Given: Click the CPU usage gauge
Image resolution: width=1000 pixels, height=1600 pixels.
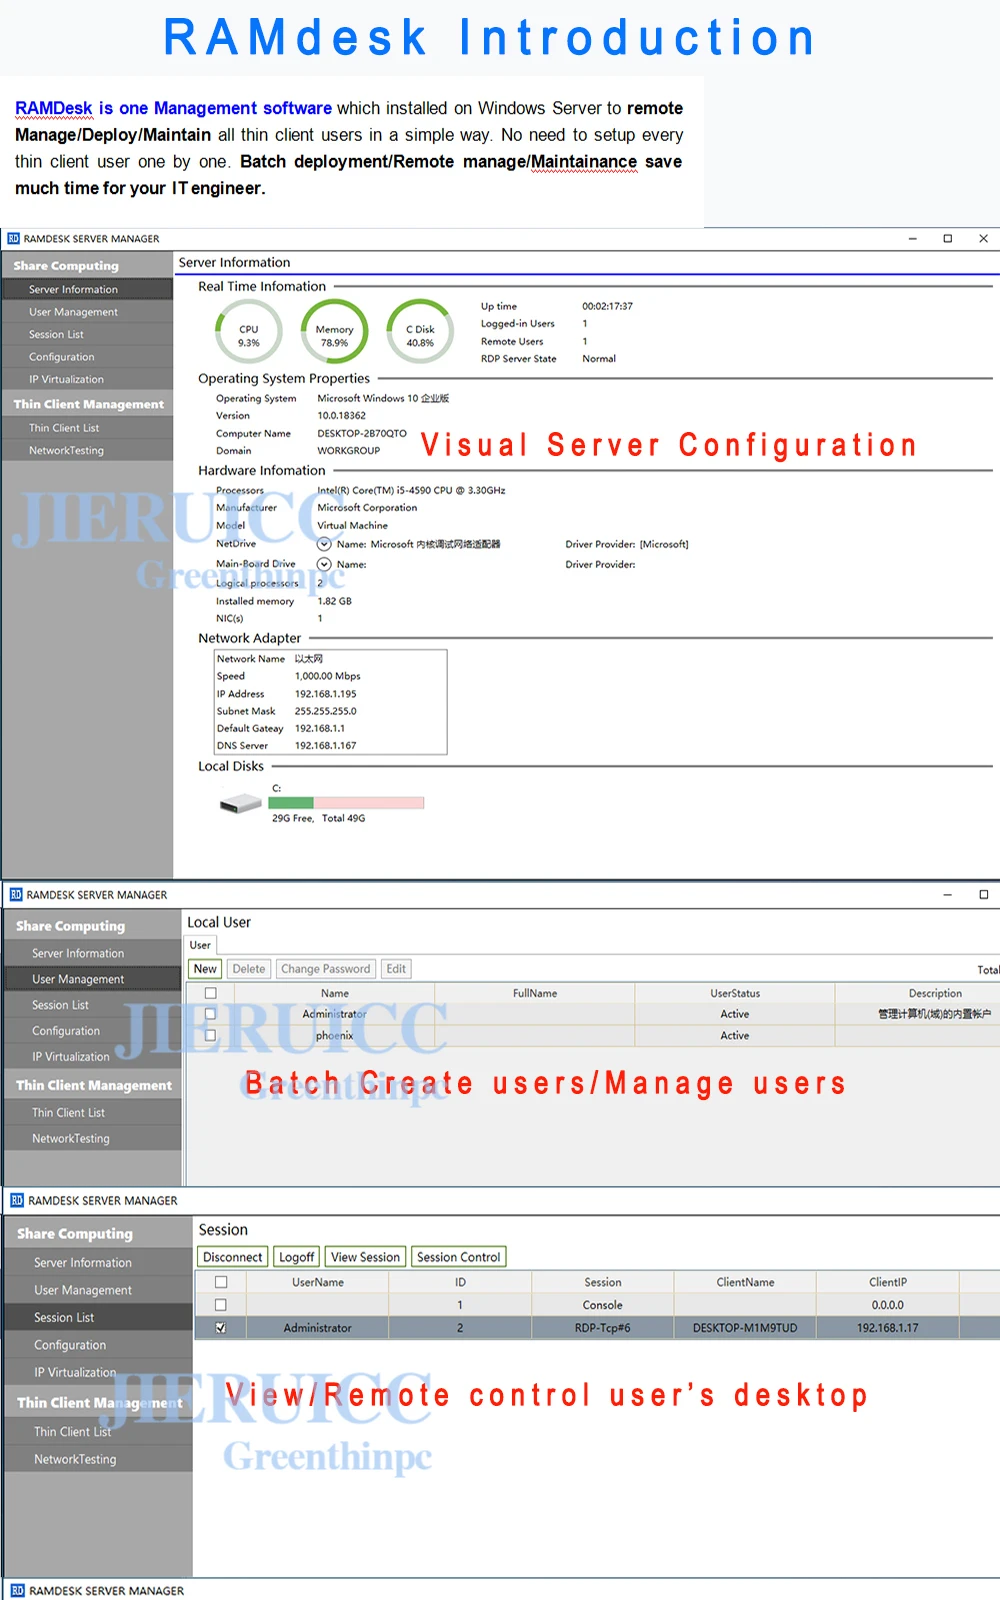Looking at the screenshot, I should pyautogui.click(x=249, y=334).
